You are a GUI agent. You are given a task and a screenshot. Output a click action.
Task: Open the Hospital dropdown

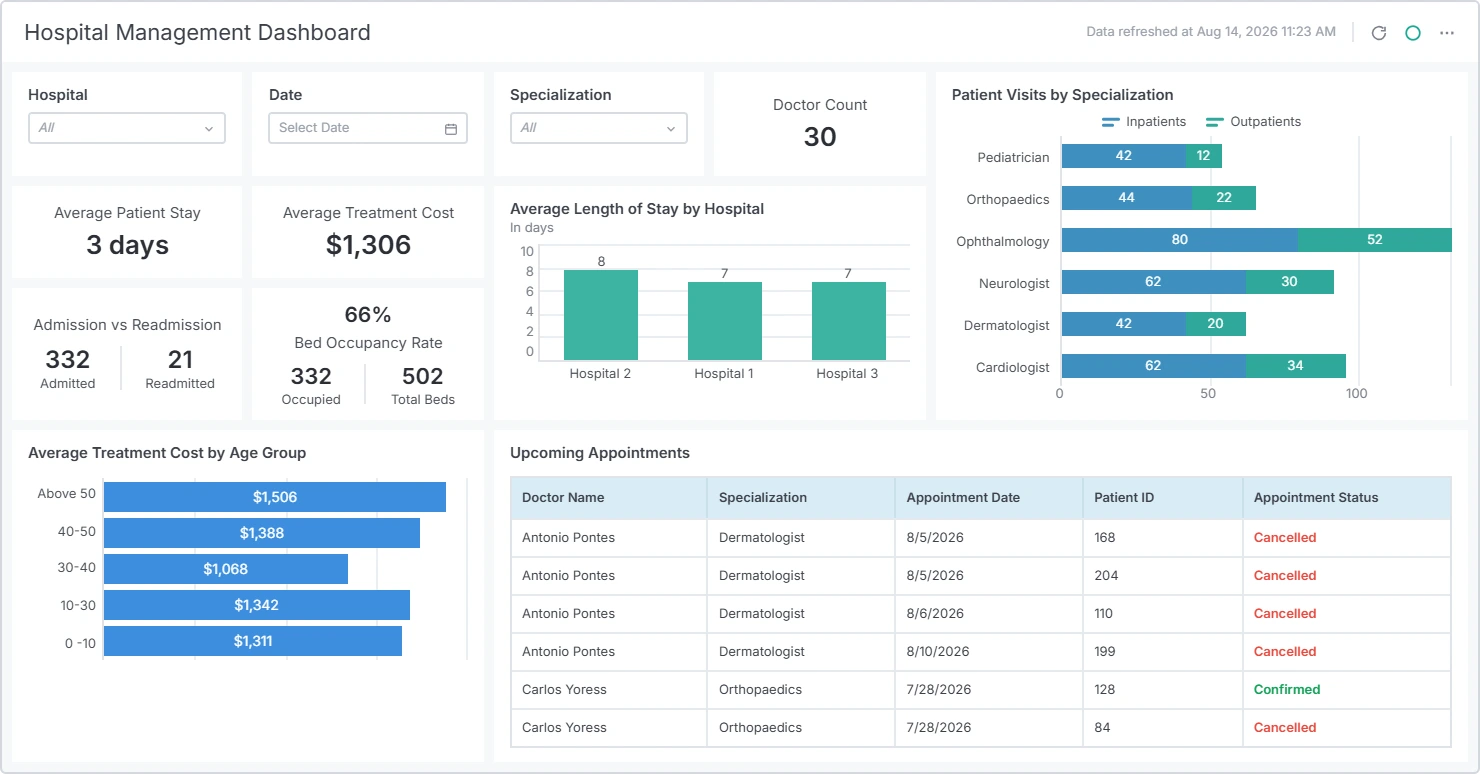pos(127,128)
